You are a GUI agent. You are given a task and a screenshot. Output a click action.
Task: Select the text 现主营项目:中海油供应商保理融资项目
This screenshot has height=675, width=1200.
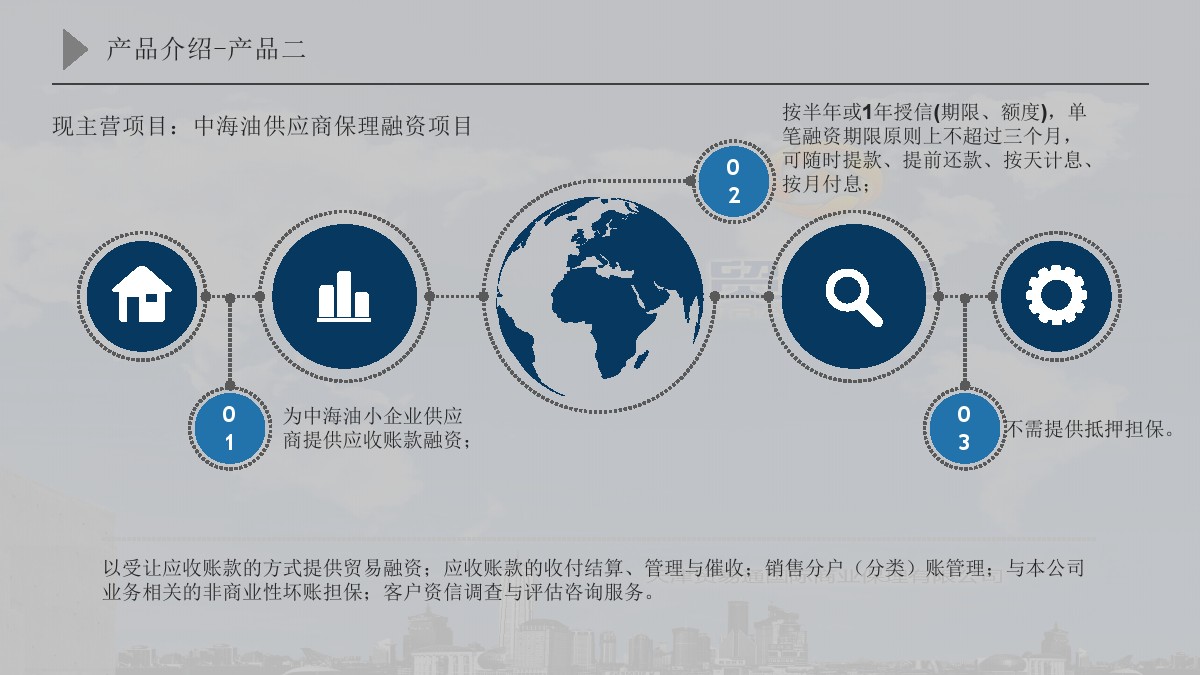coord(262,127)
